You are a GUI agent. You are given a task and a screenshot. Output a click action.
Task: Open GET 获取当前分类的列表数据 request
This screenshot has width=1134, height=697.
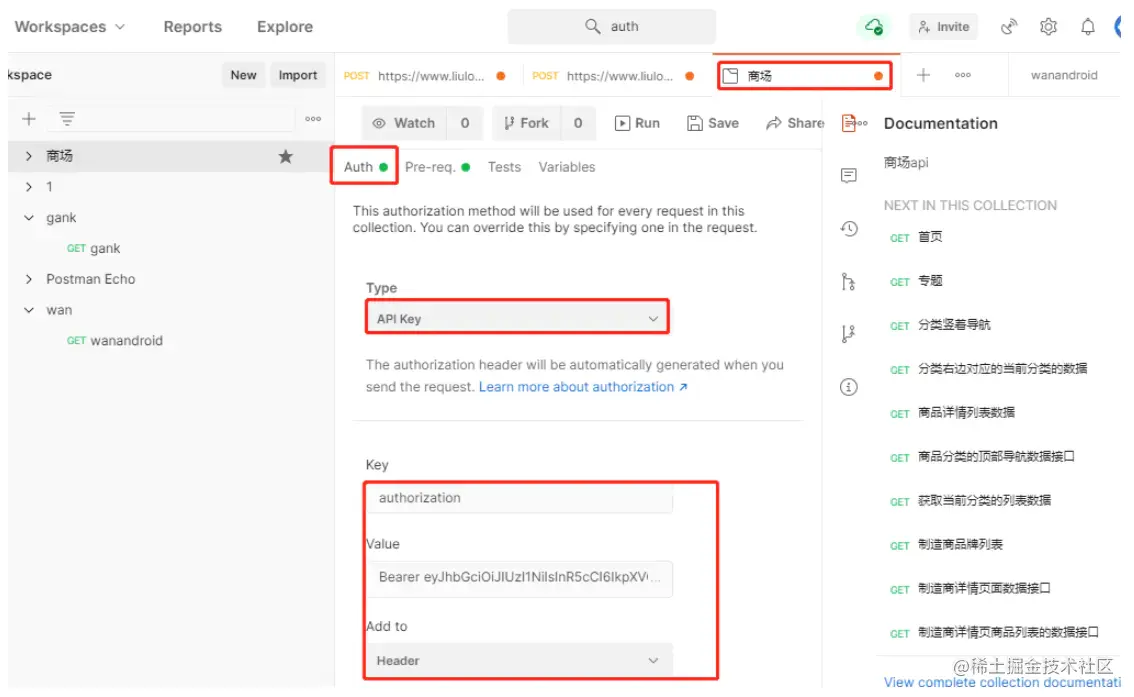tap(971, 501)
